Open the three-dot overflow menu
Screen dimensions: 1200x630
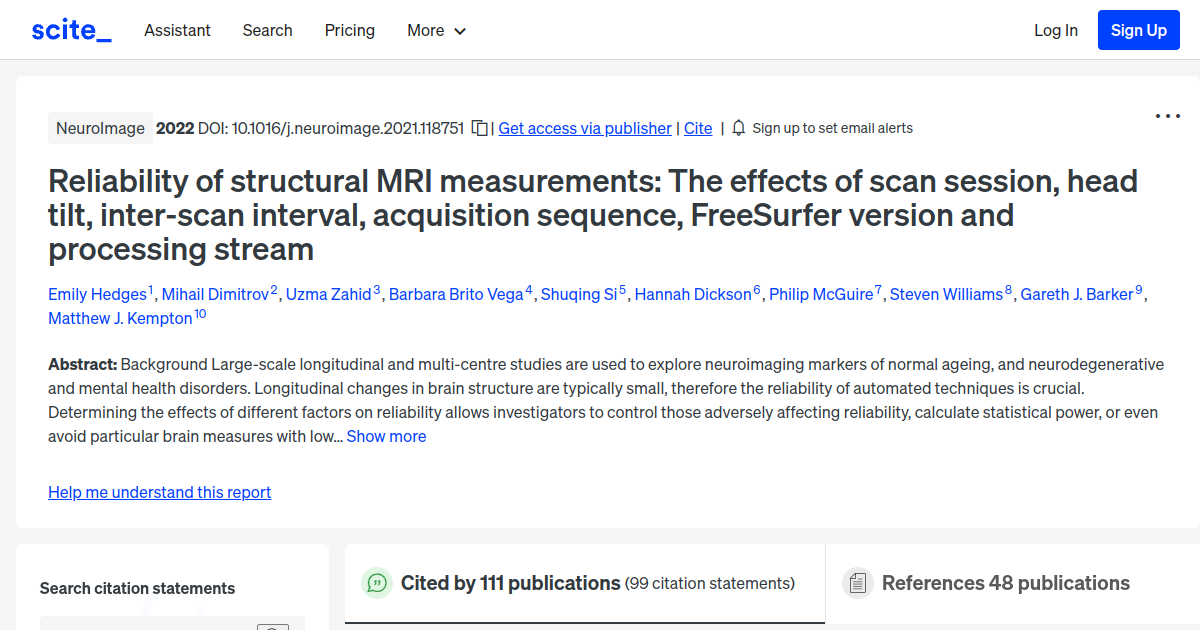coord(1167,116)
